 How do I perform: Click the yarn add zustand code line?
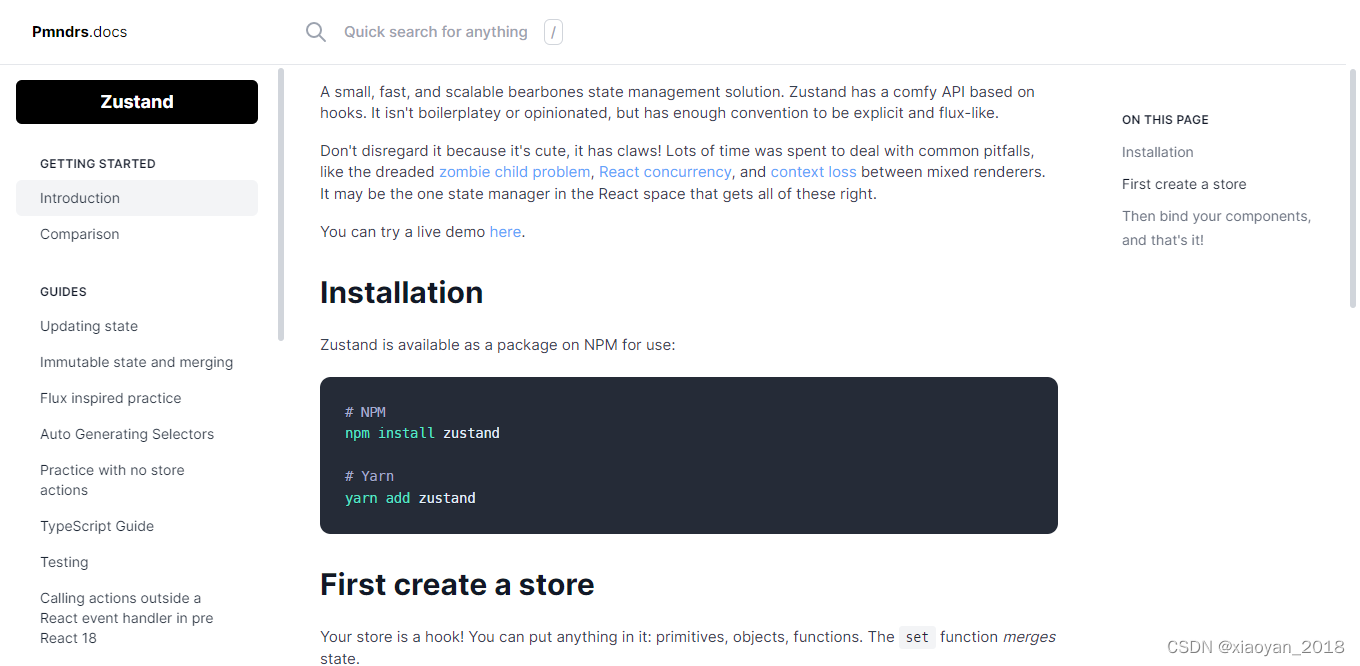(x=410, y=497)
